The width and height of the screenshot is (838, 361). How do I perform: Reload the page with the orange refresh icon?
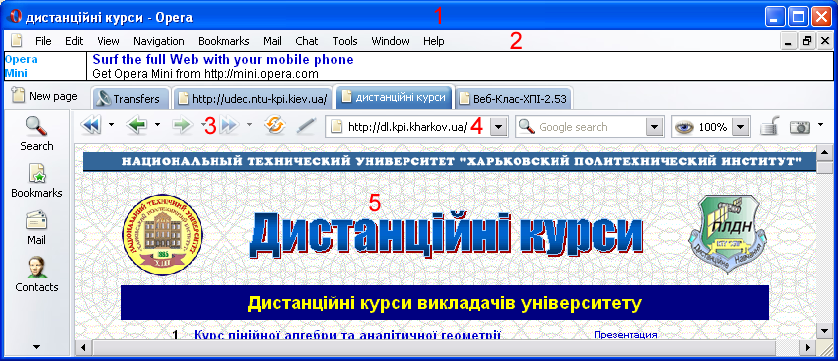pyautogui.click(x=275, y=126)
